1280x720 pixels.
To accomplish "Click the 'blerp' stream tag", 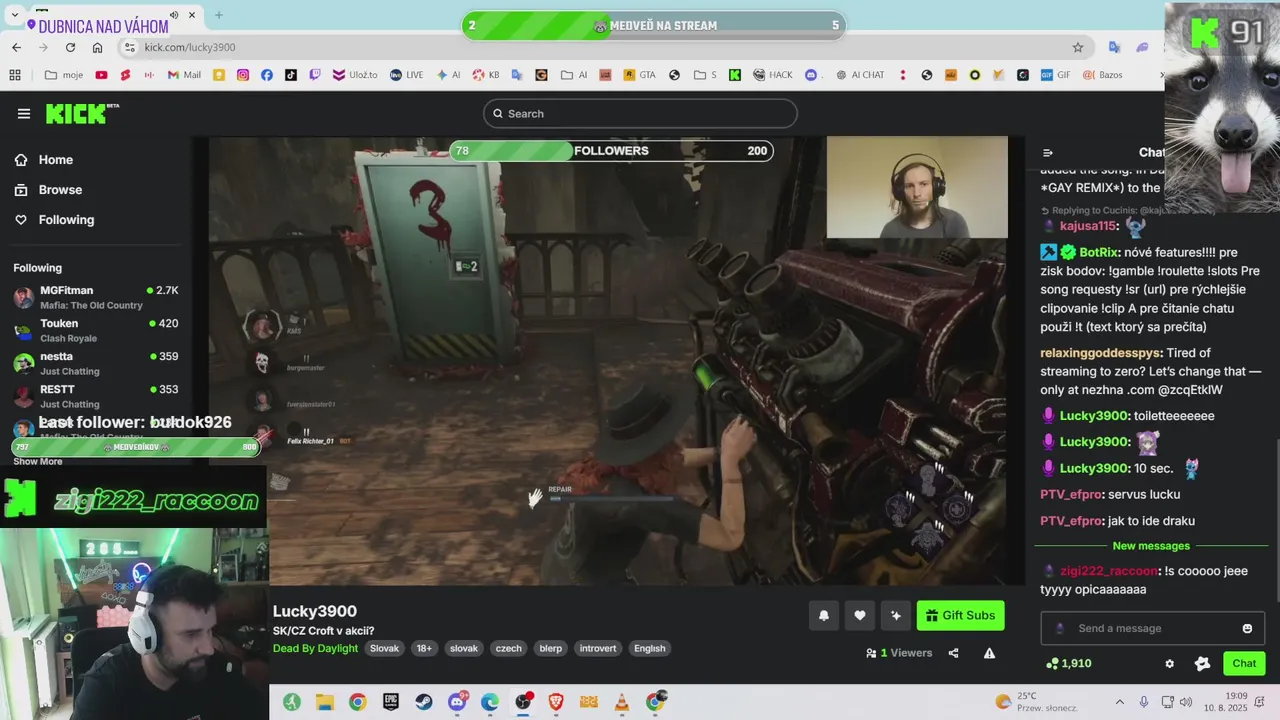I will coord(551,648).
